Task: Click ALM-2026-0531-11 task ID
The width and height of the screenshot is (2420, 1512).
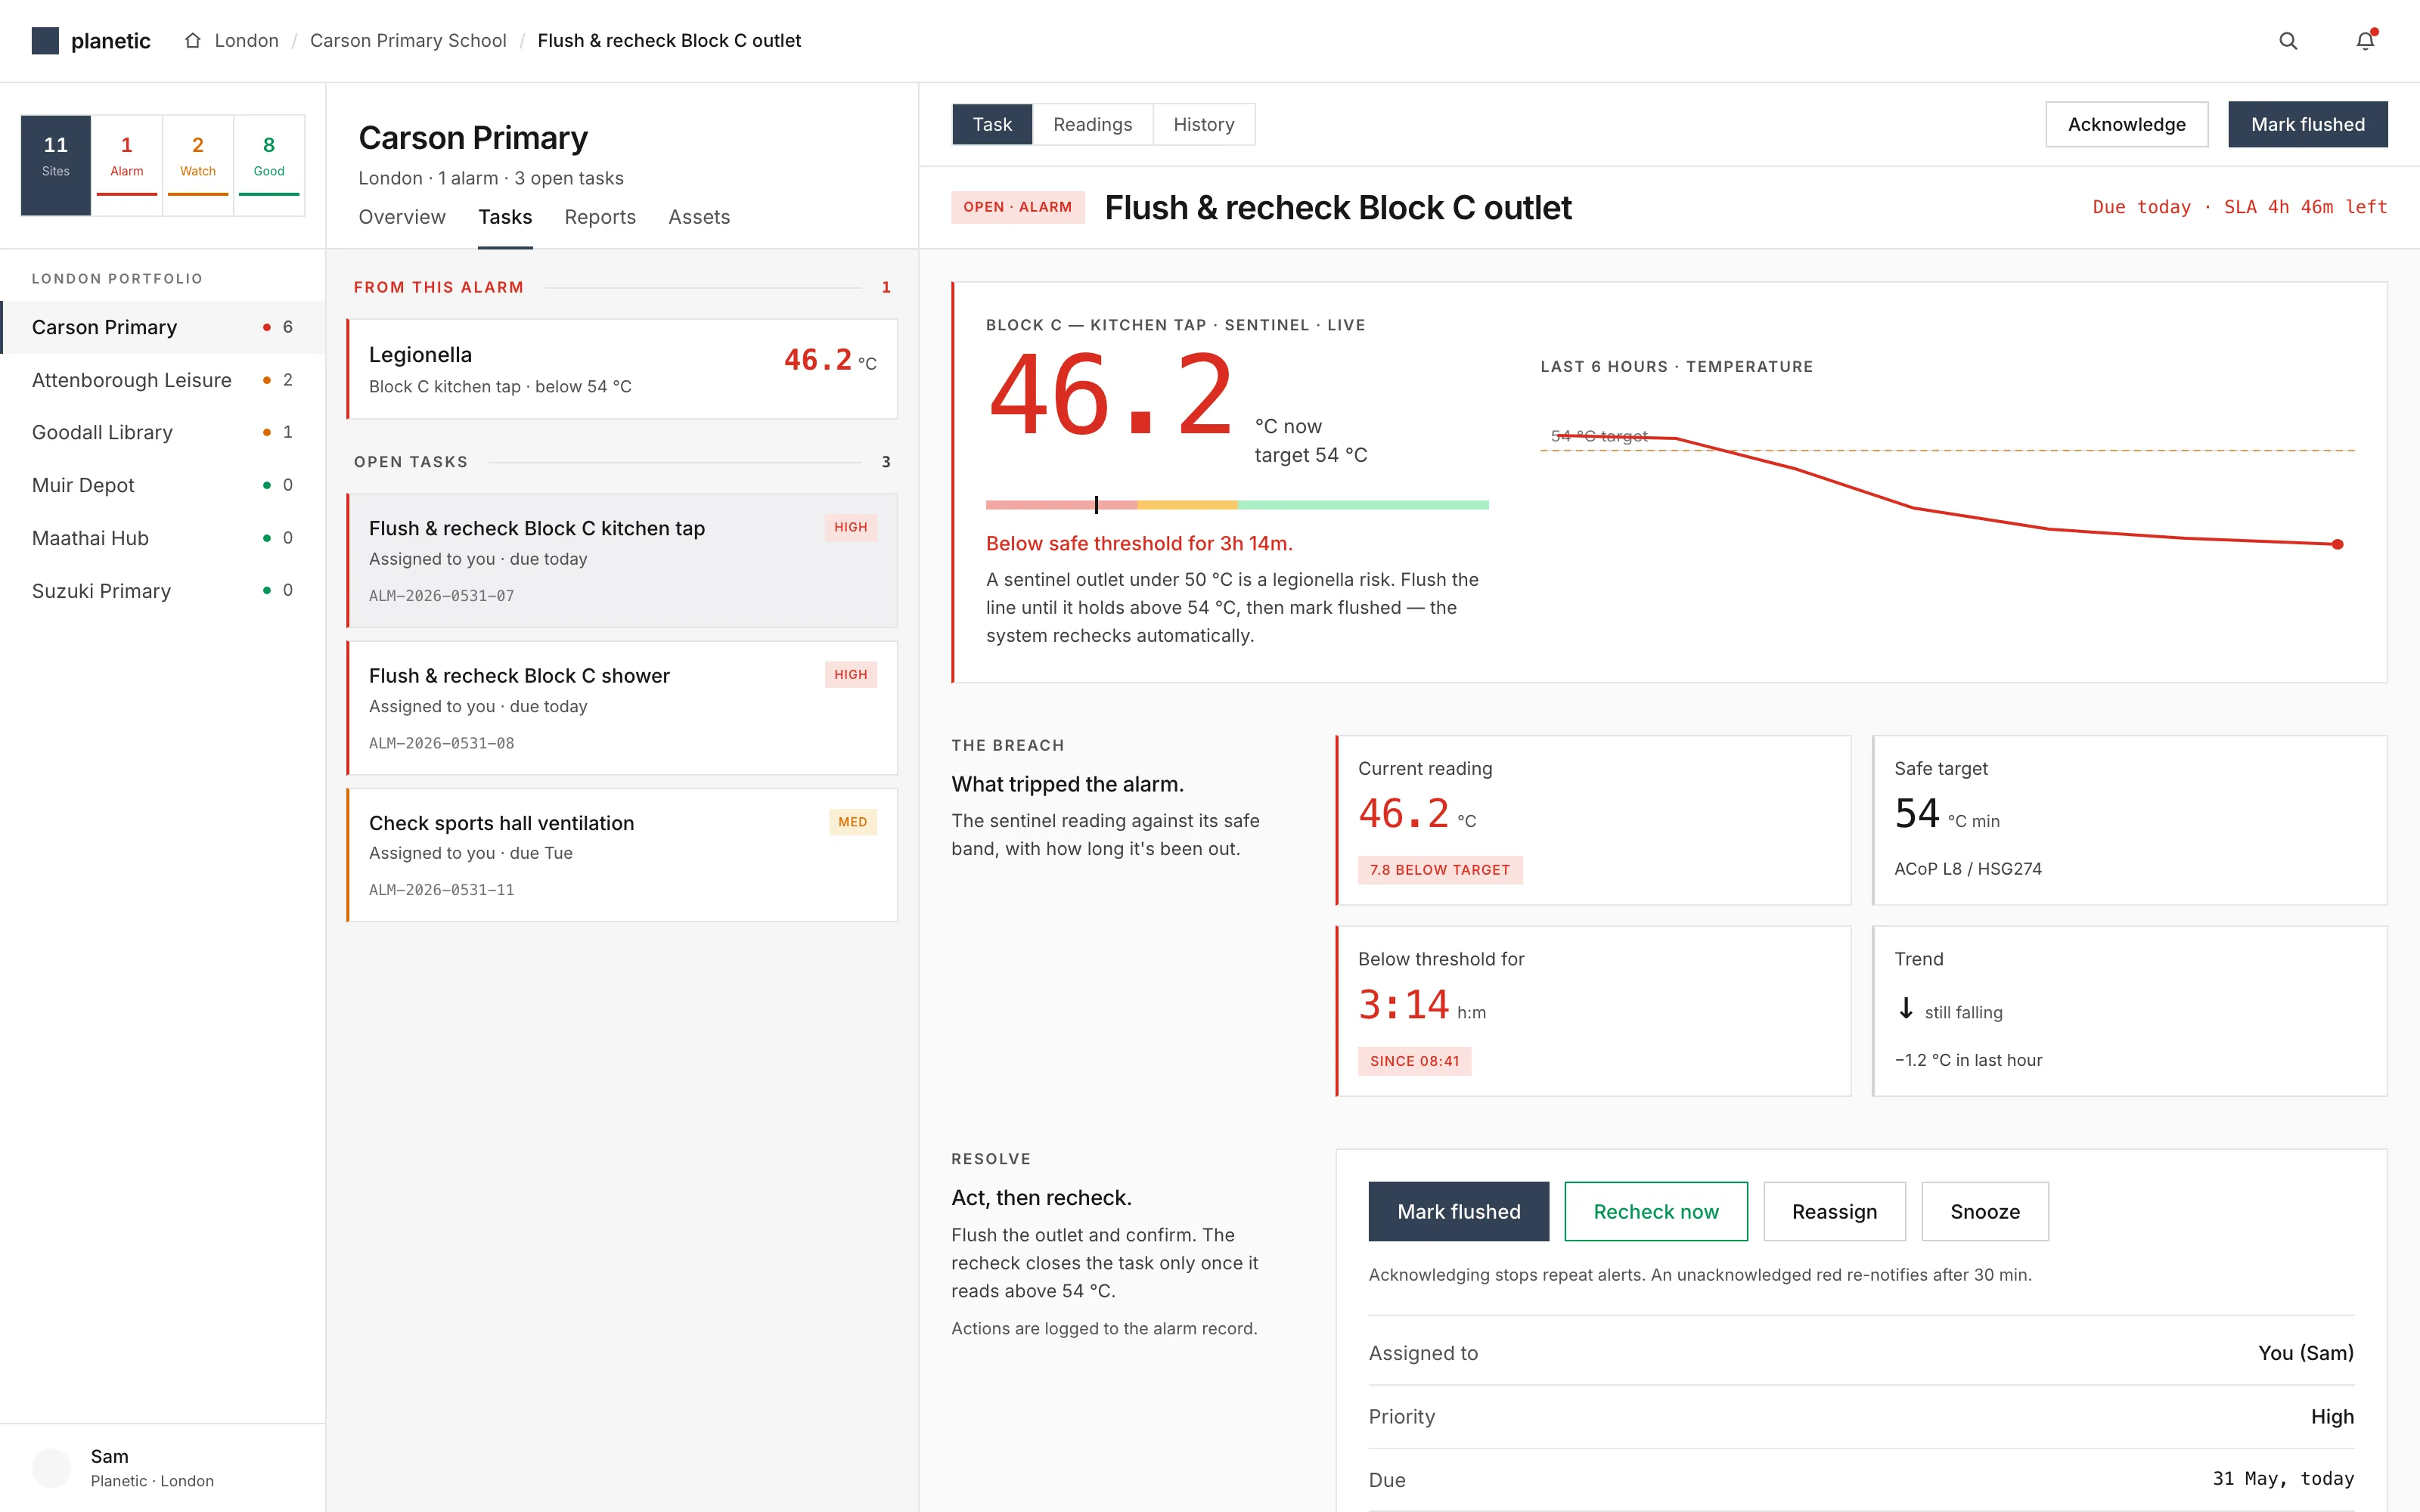Action: pos(442,890)
